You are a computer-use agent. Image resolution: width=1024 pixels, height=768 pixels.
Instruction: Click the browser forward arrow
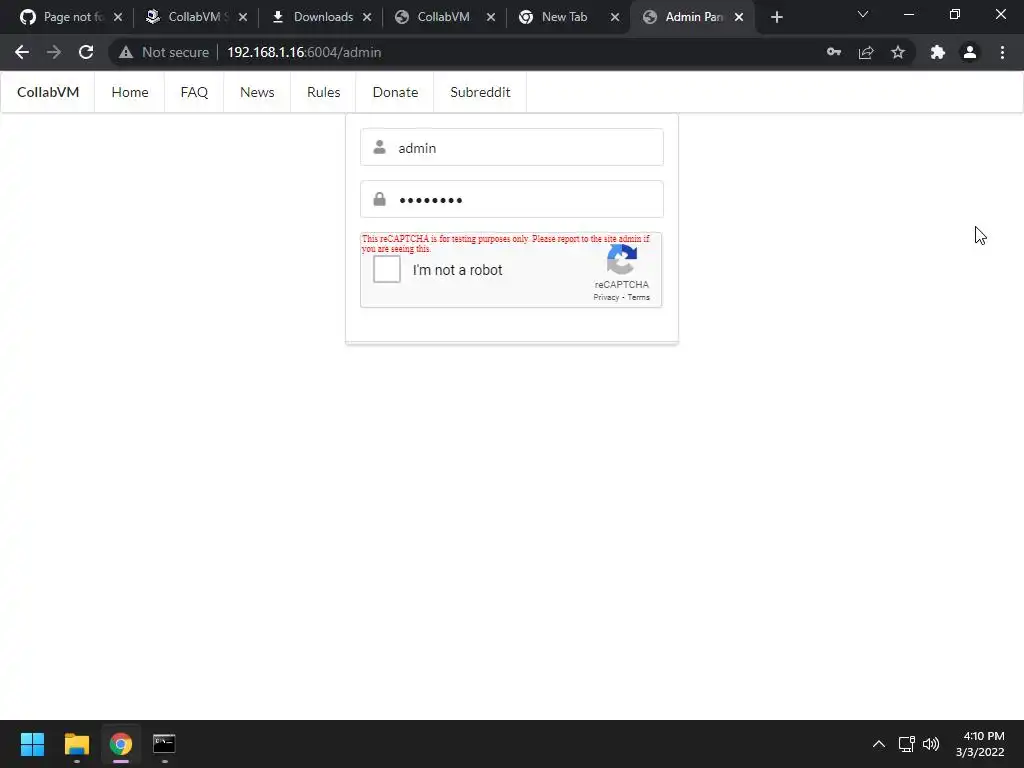click(54, 52)
